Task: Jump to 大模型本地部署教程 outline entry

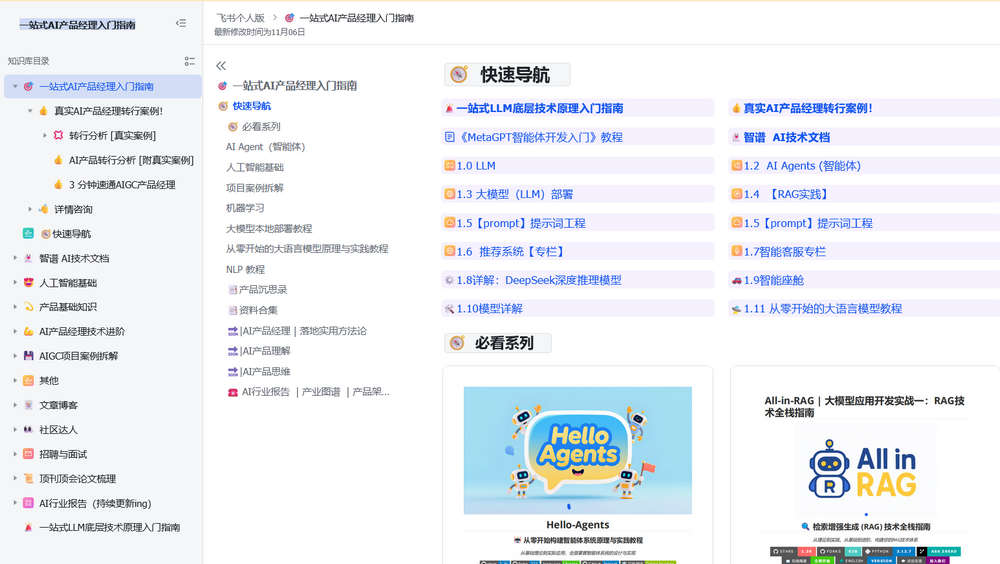Action: [x=269, y=228]
